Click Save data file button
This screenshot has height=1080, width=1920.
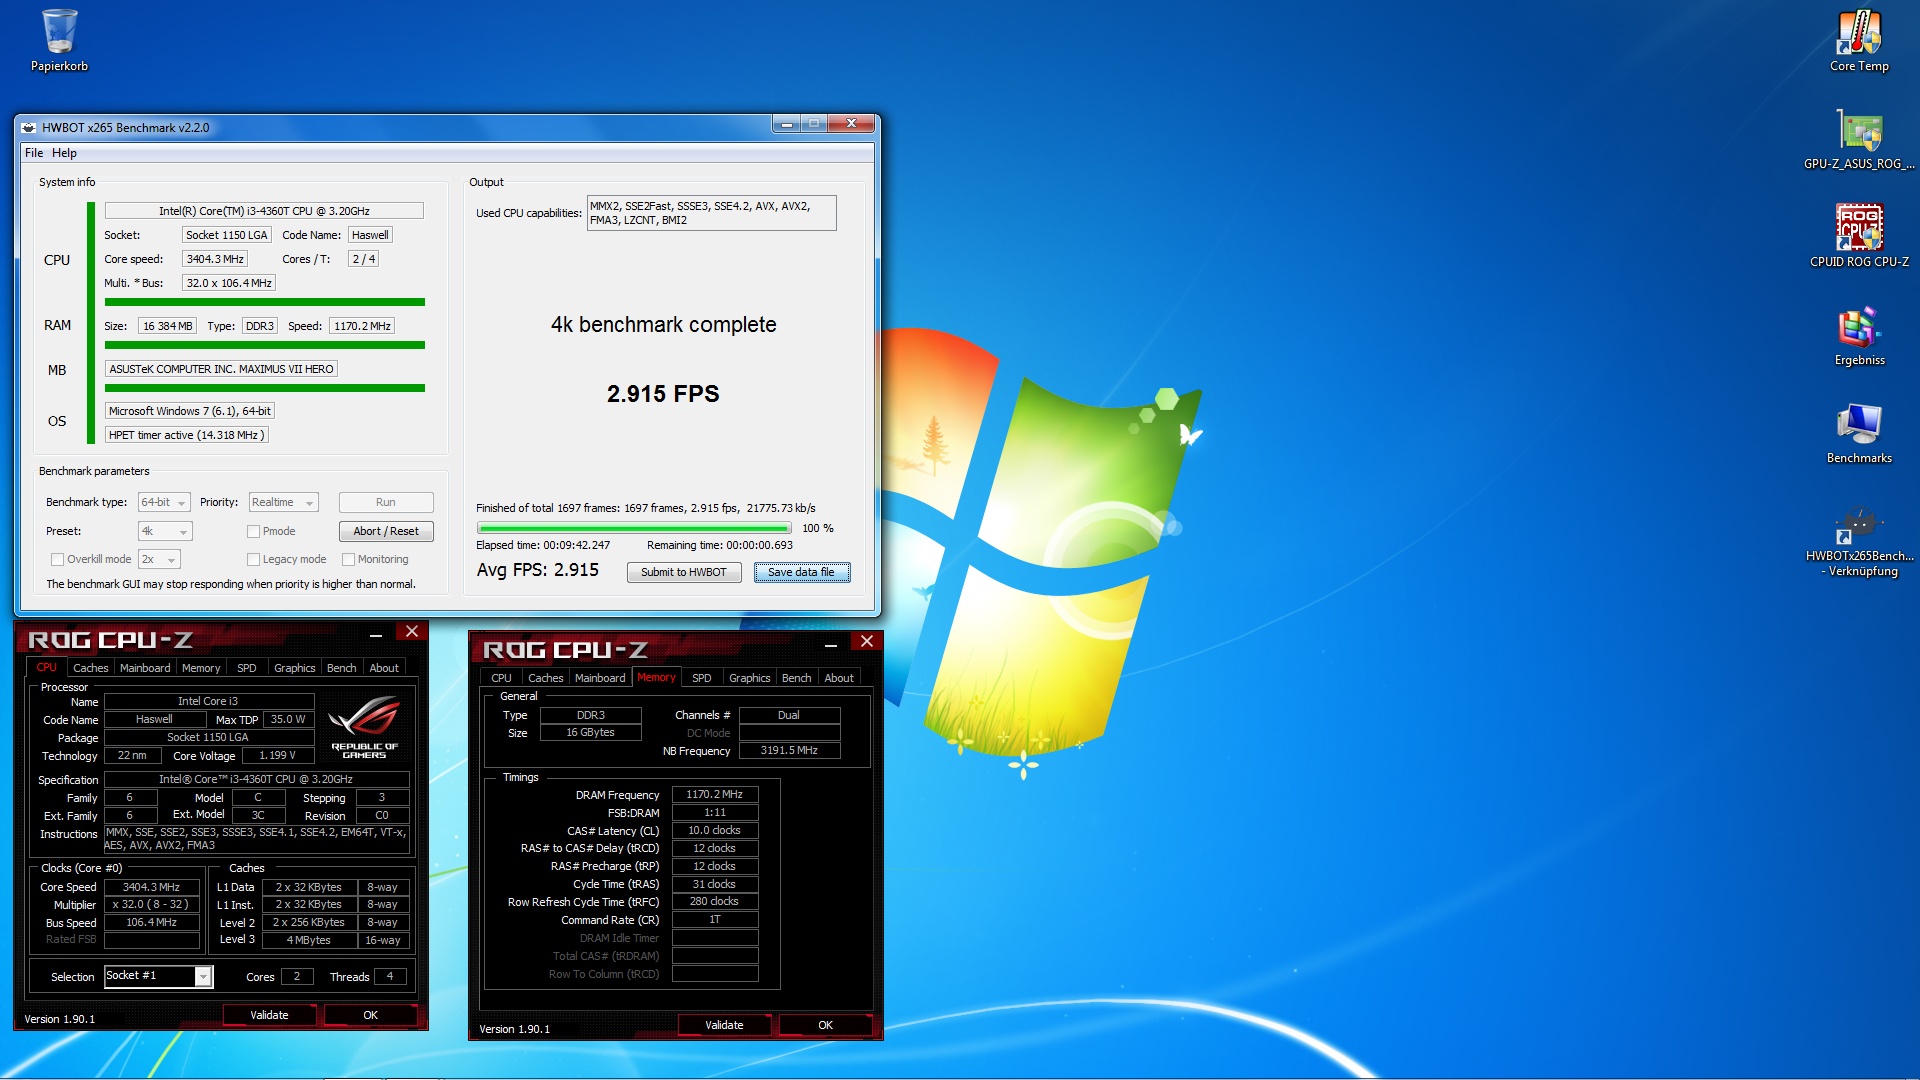802,572
